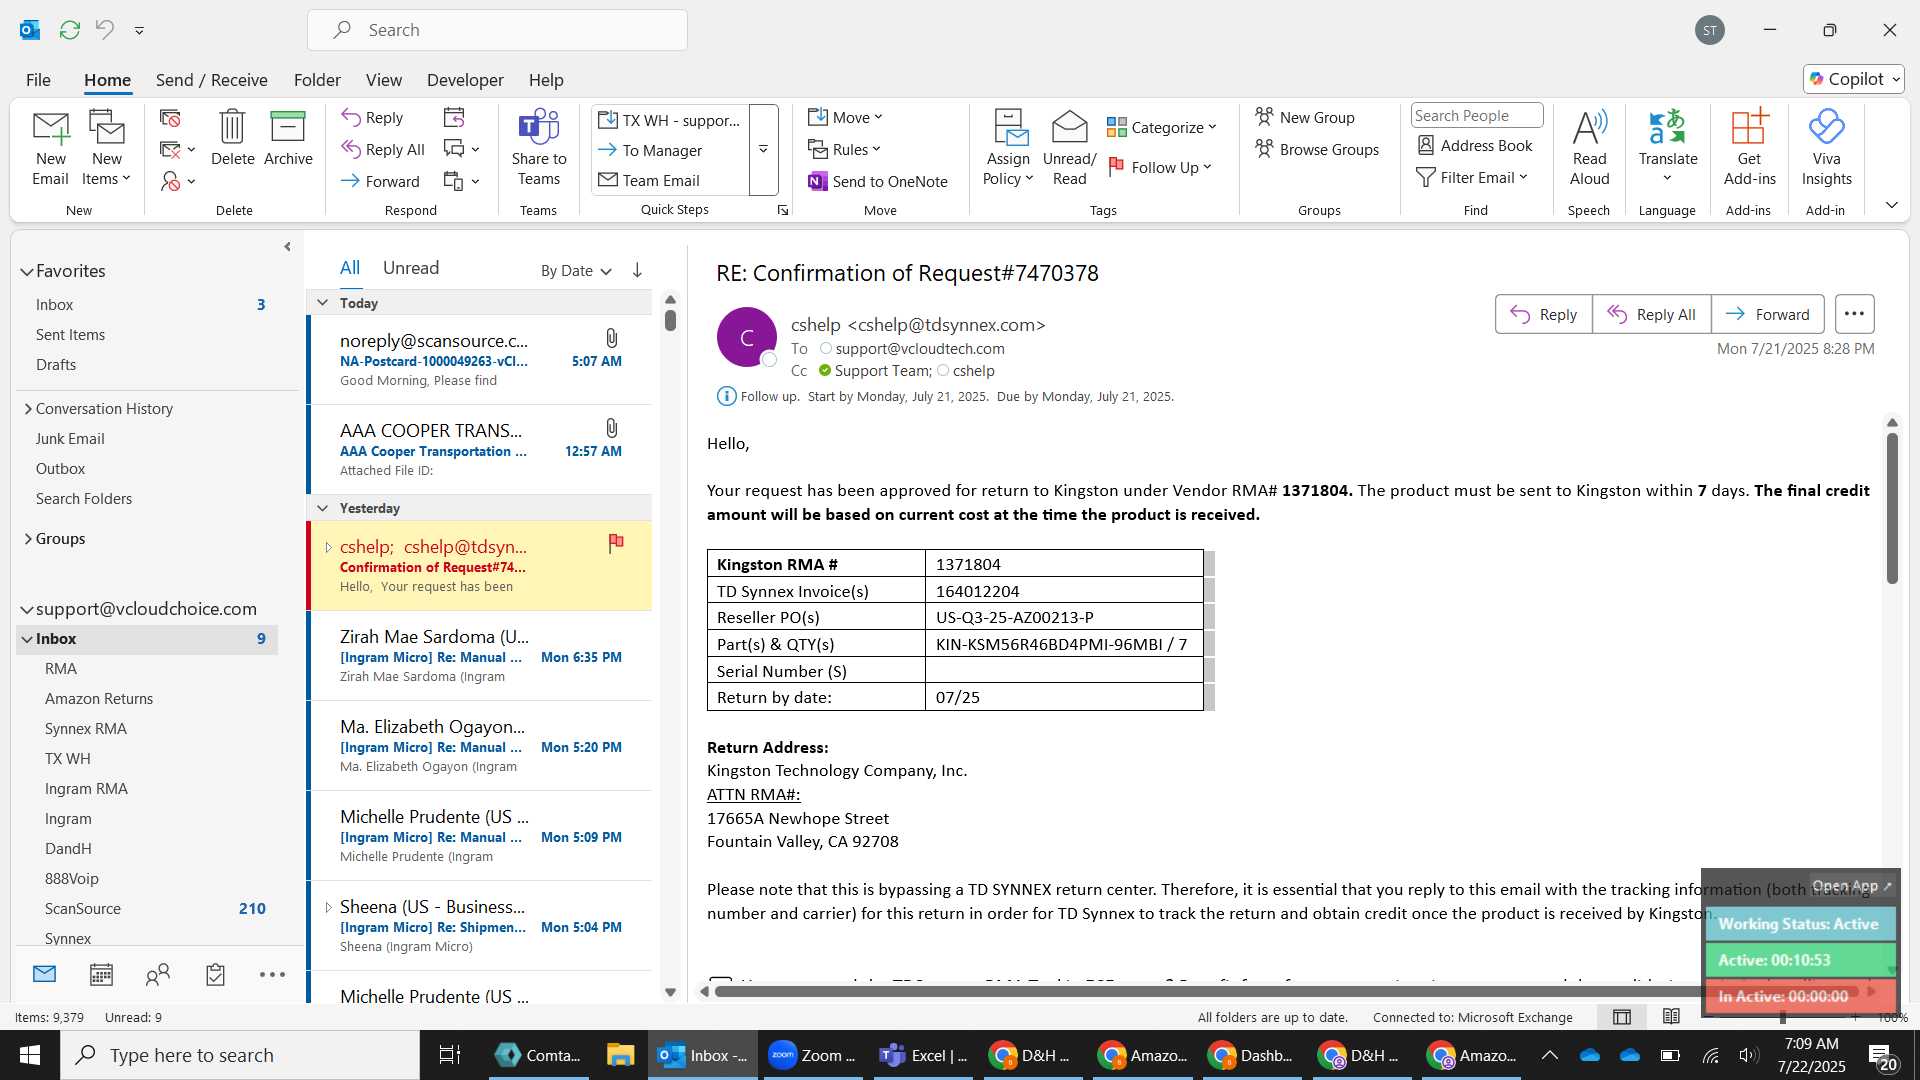Open the File menu
The image size is (1920, 1080).
coord(38,79)
